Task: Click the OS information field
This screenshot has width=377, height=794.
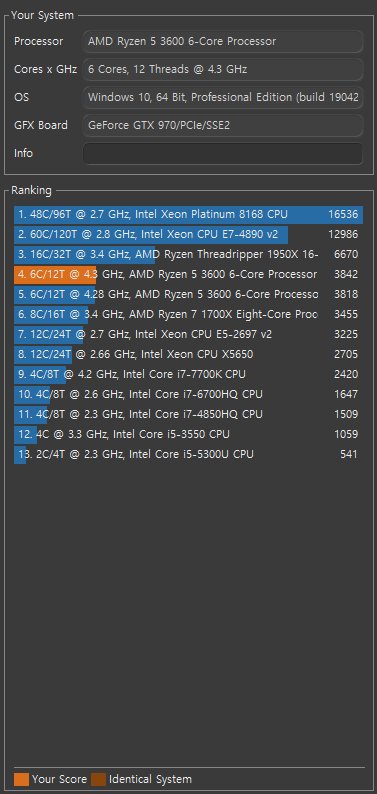Action: coord(223,97)
